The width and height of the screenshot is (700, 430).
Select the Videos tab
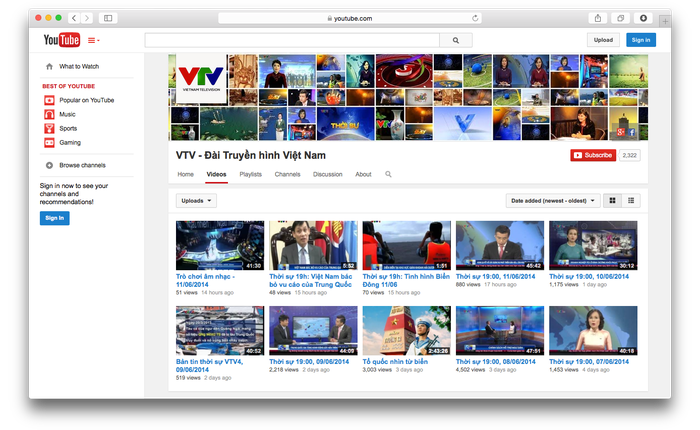[217, 174]
